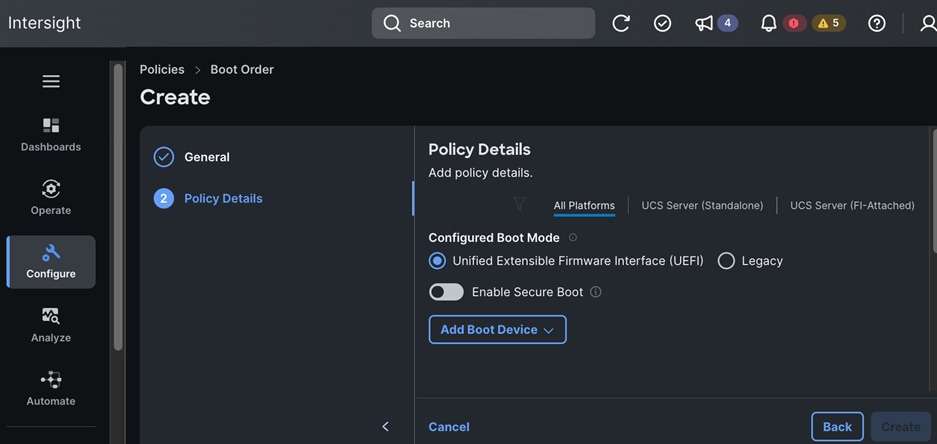Open the hamburger navigation menu
Viewport: 937px width, 444px height.
51,81
